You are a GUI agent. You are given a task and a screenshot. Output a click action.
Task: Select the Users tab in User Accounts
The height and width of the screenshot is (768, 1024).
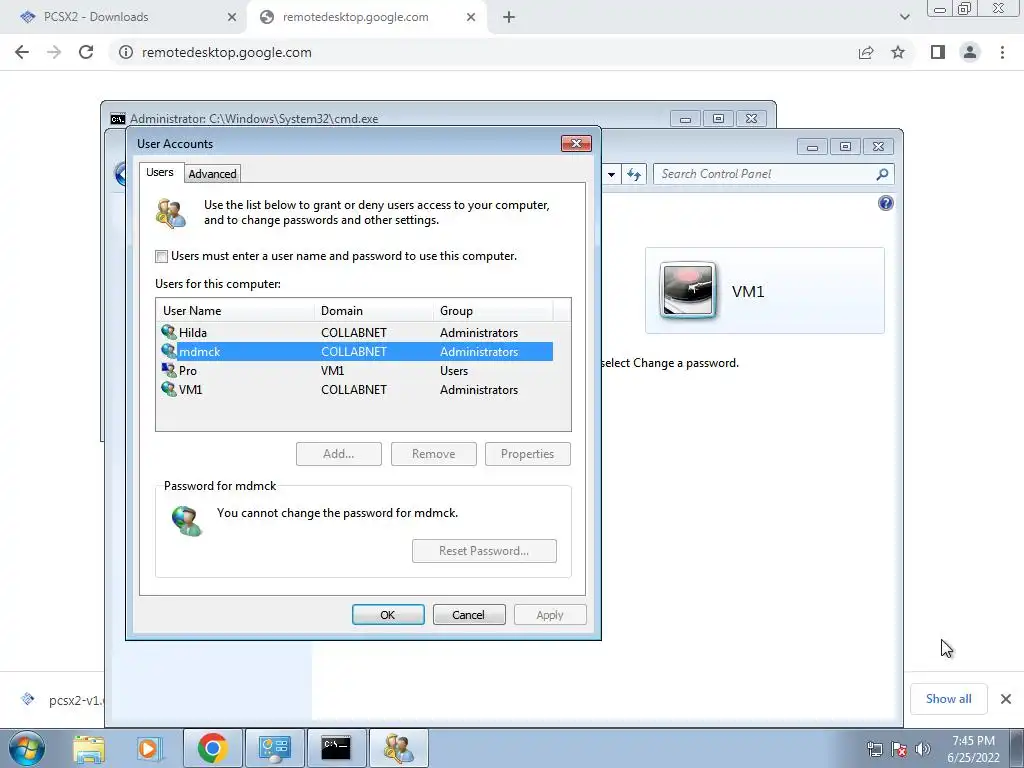click(160, 172)
